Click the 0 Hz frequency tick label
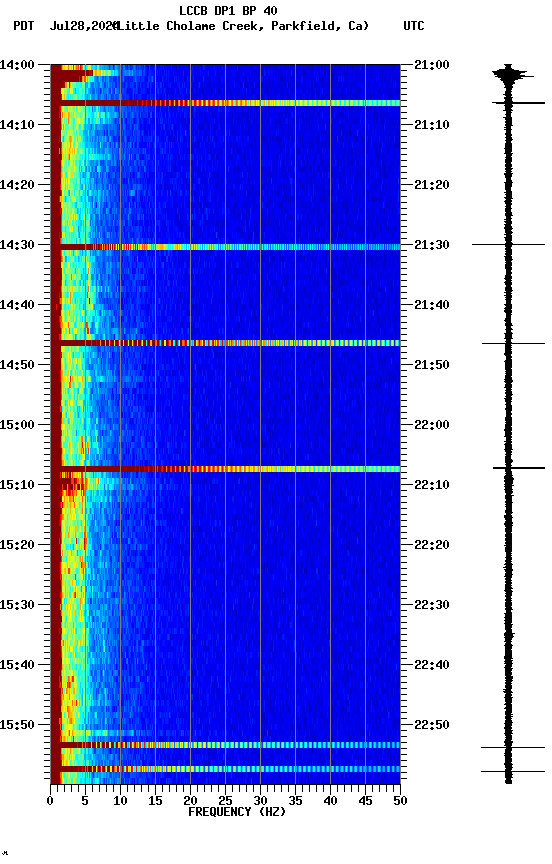Screen dimensions: 552x864 tap(50, 801)
